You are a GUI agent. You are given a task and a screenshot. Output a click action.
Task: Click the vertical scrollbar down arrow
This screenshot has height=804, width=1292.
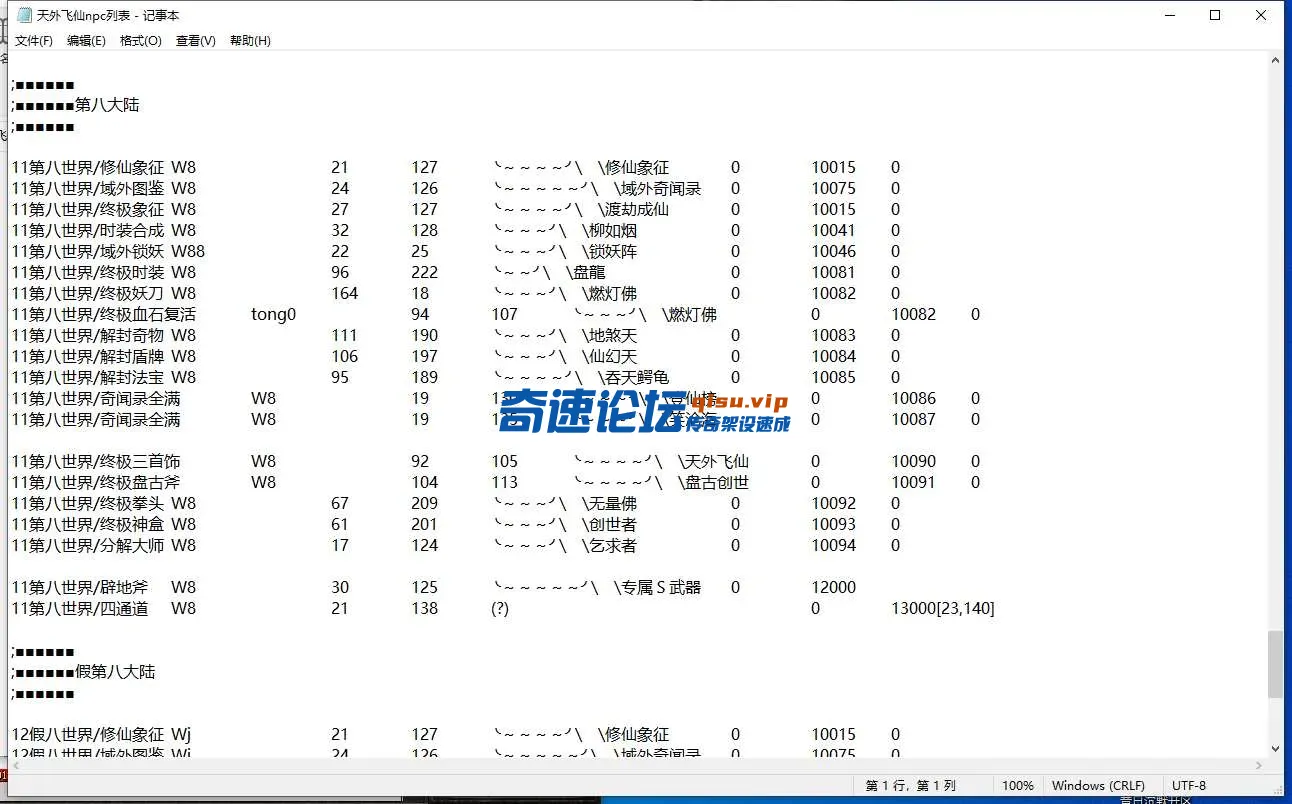coord(1275,748)
